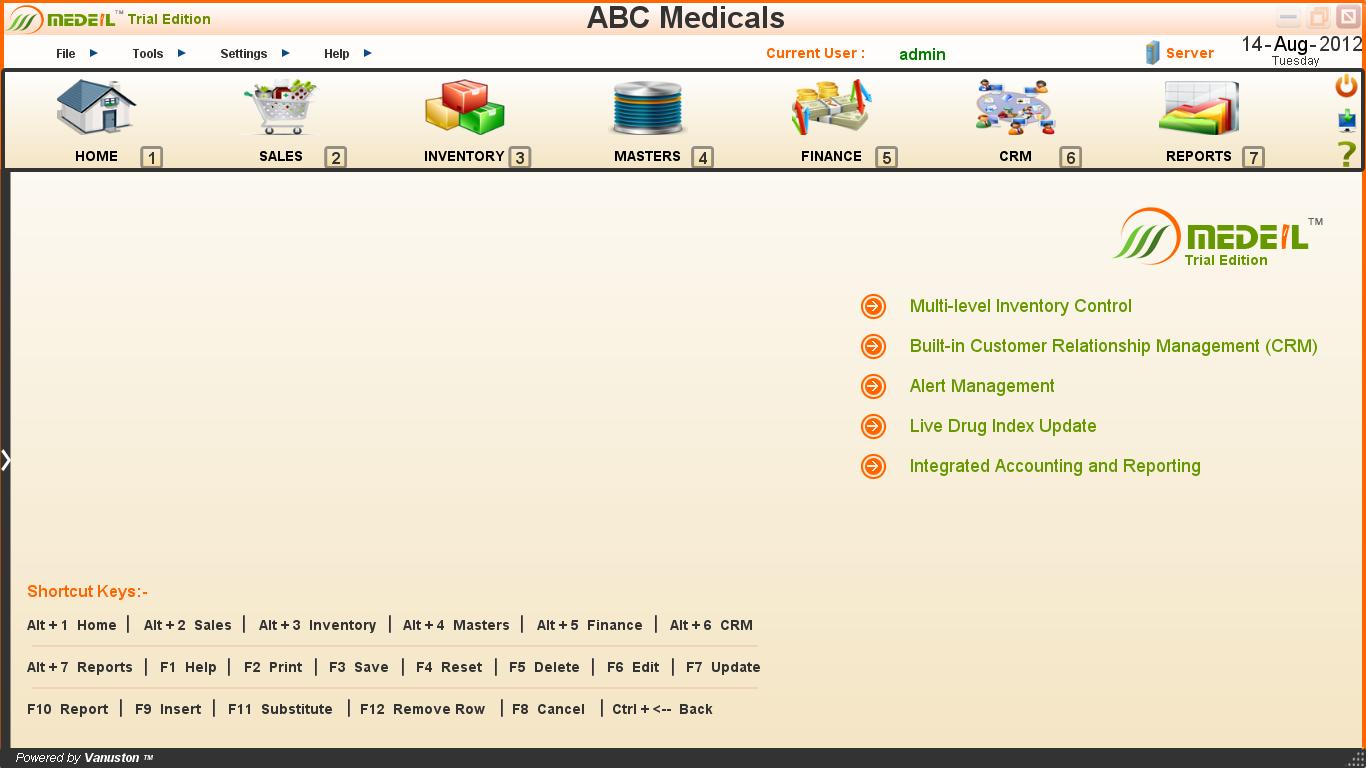Click the 'F8 Cancel' shortcut text
This screenshot has width=1366, height=768.
point(549,709)
